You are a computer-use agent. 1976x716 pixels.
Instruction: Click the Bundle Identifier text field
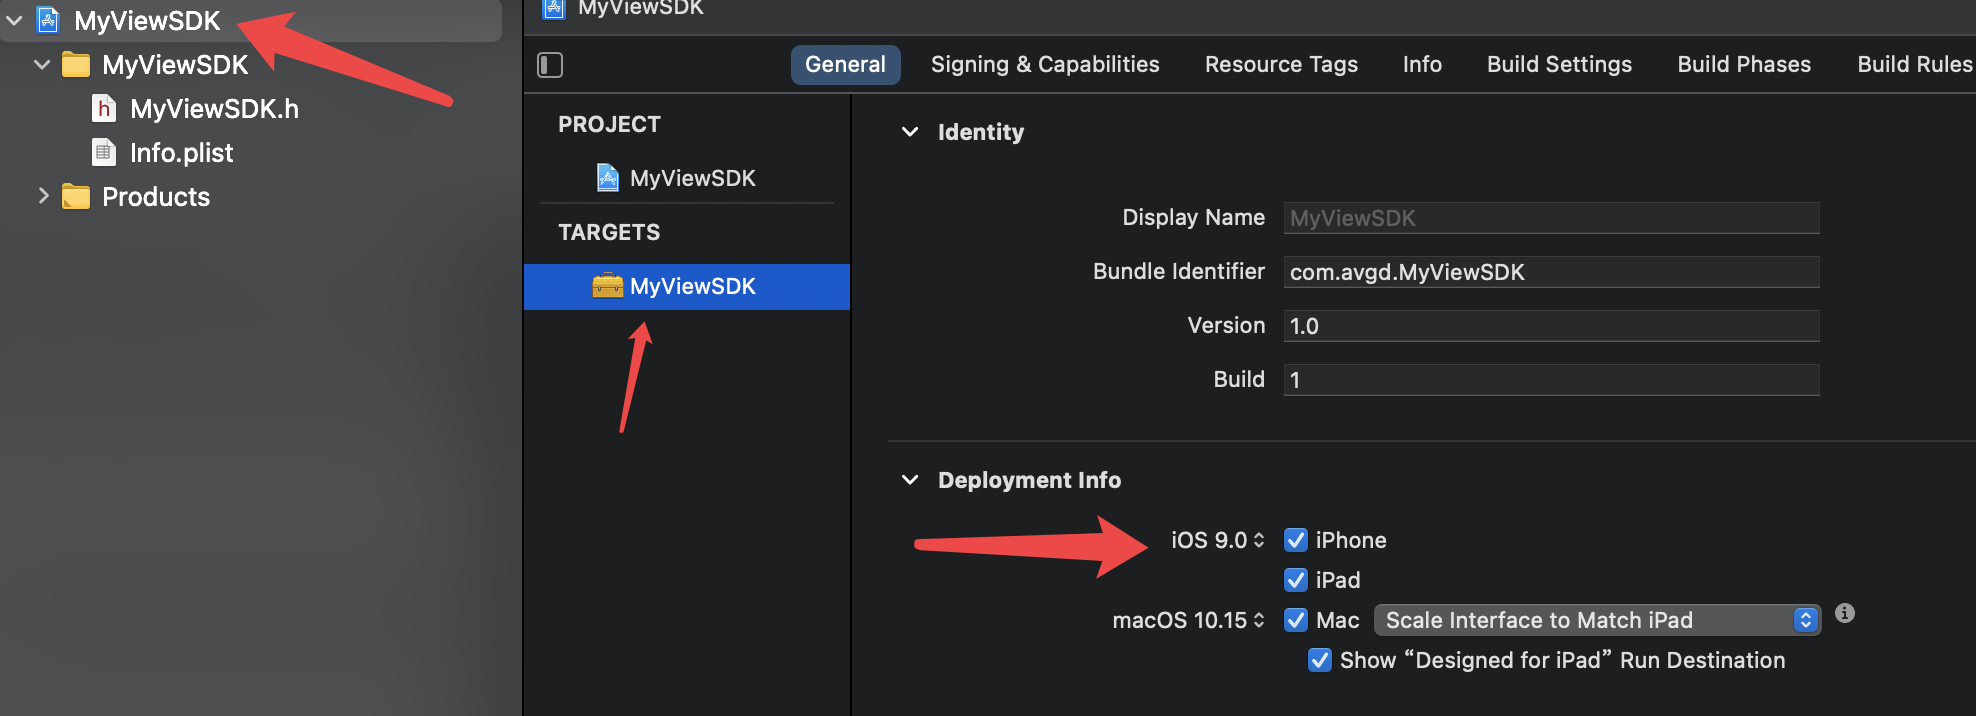click(1550, 272)
